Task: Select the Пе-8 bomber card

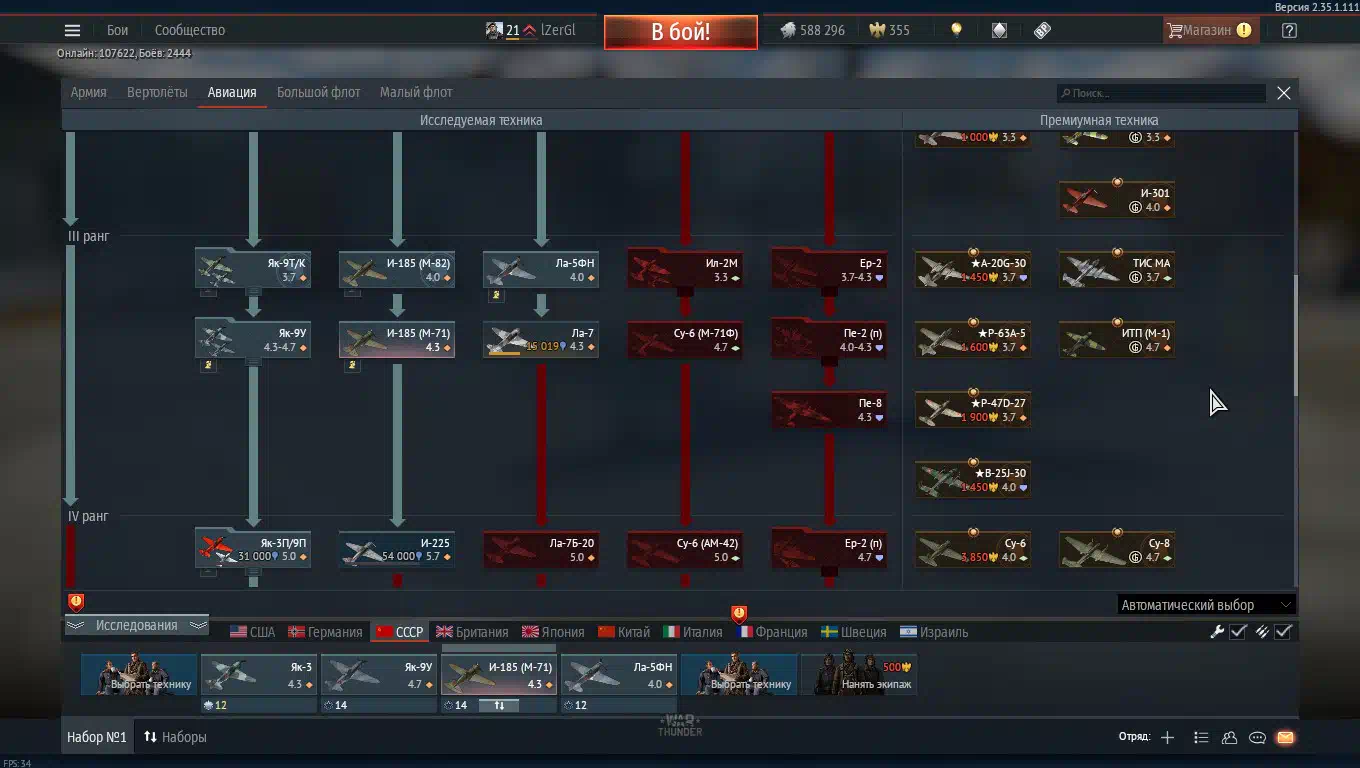Action: coord(829,410)
